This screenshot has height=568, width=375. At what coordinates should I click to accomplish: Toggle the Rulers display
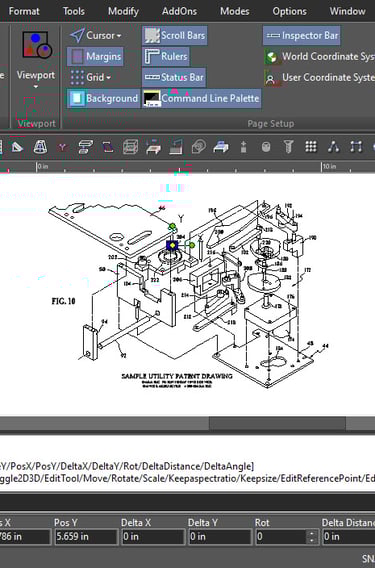[166, 57]
